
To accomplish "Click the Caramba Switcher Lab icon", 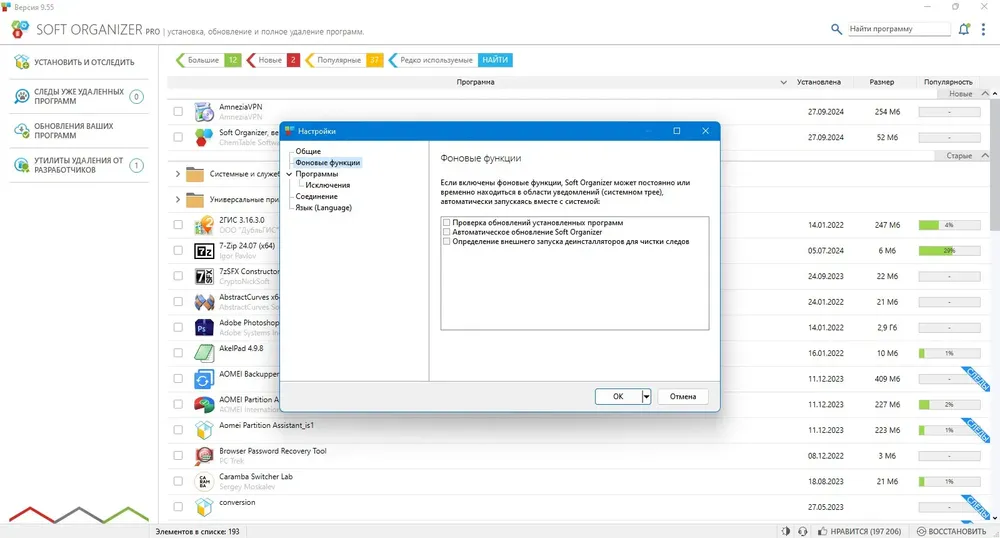I will pos(203,481).
